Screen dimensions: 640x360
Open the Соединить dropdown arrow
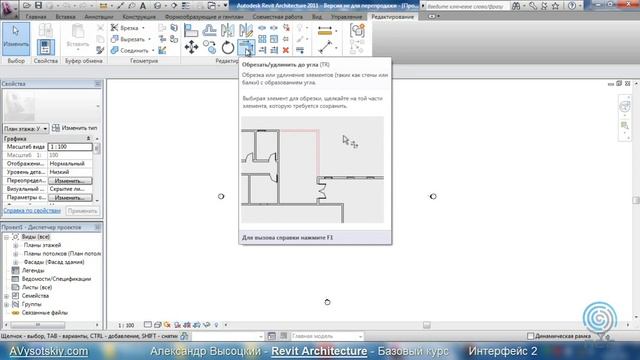pos(153,51)
